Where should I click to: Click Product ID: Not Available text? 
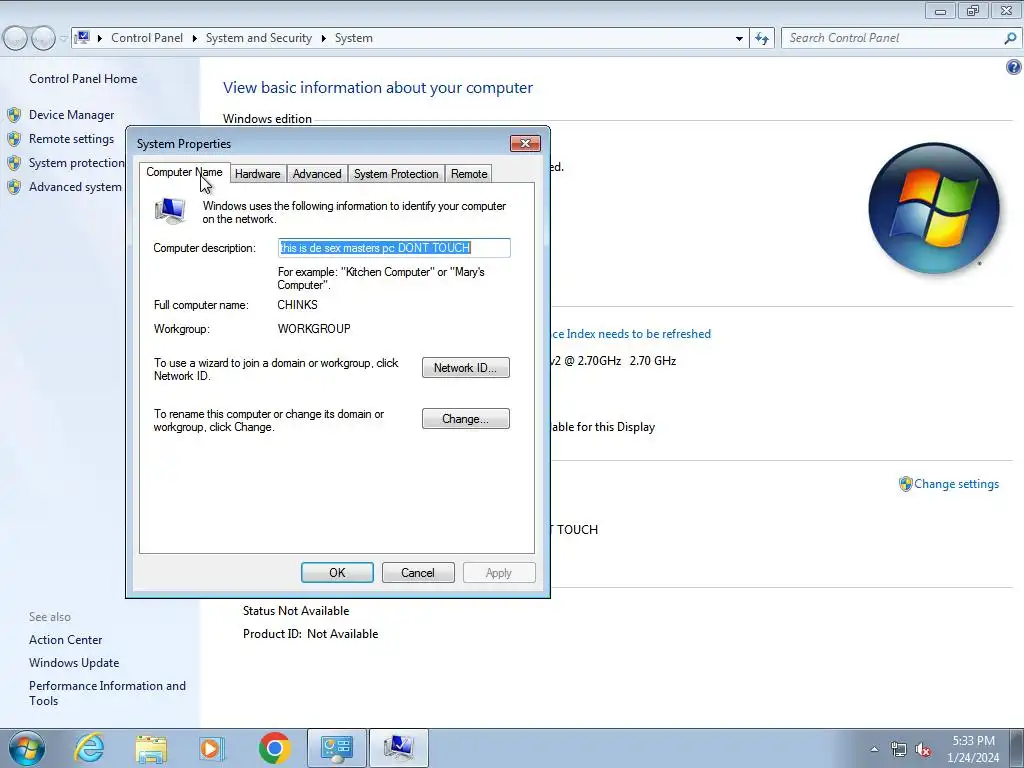[x=310, y=634]
